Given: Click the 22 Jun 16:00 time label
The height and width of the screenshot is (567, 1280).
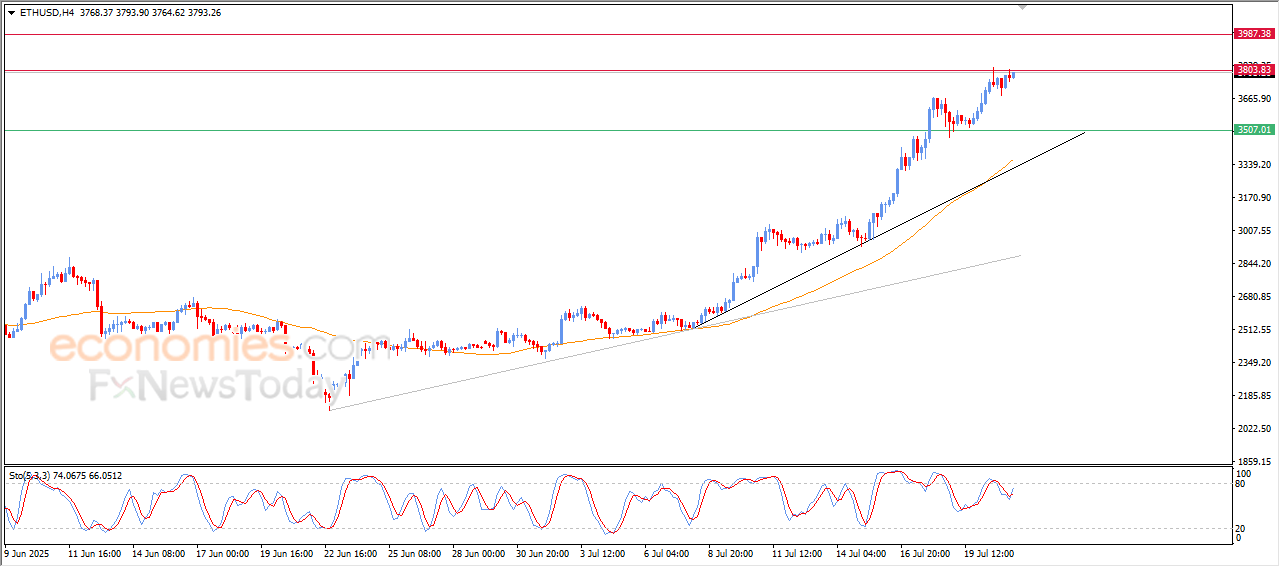Looking at the screenshot, I should pos(351,552).
